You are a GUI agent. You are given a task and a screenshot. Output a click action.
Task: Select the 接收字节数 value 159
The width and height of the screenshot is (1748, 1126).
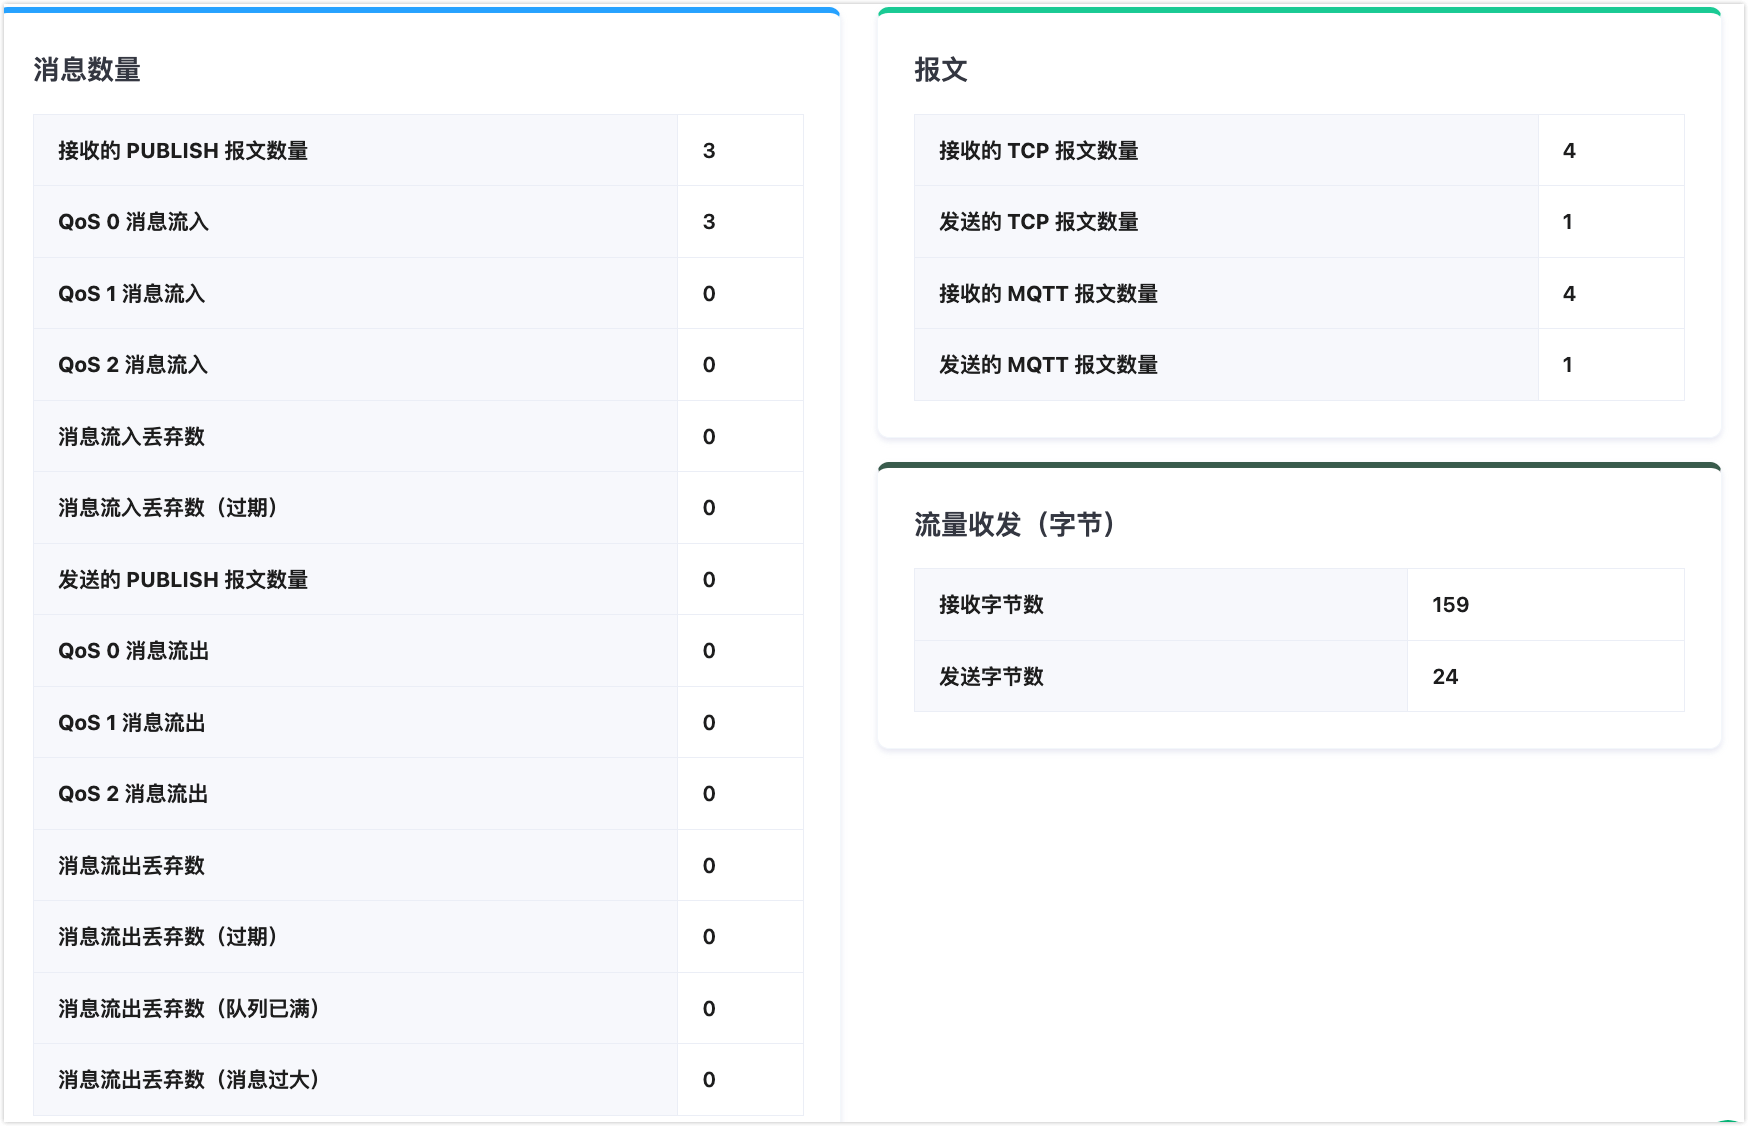coord(1451,604)
